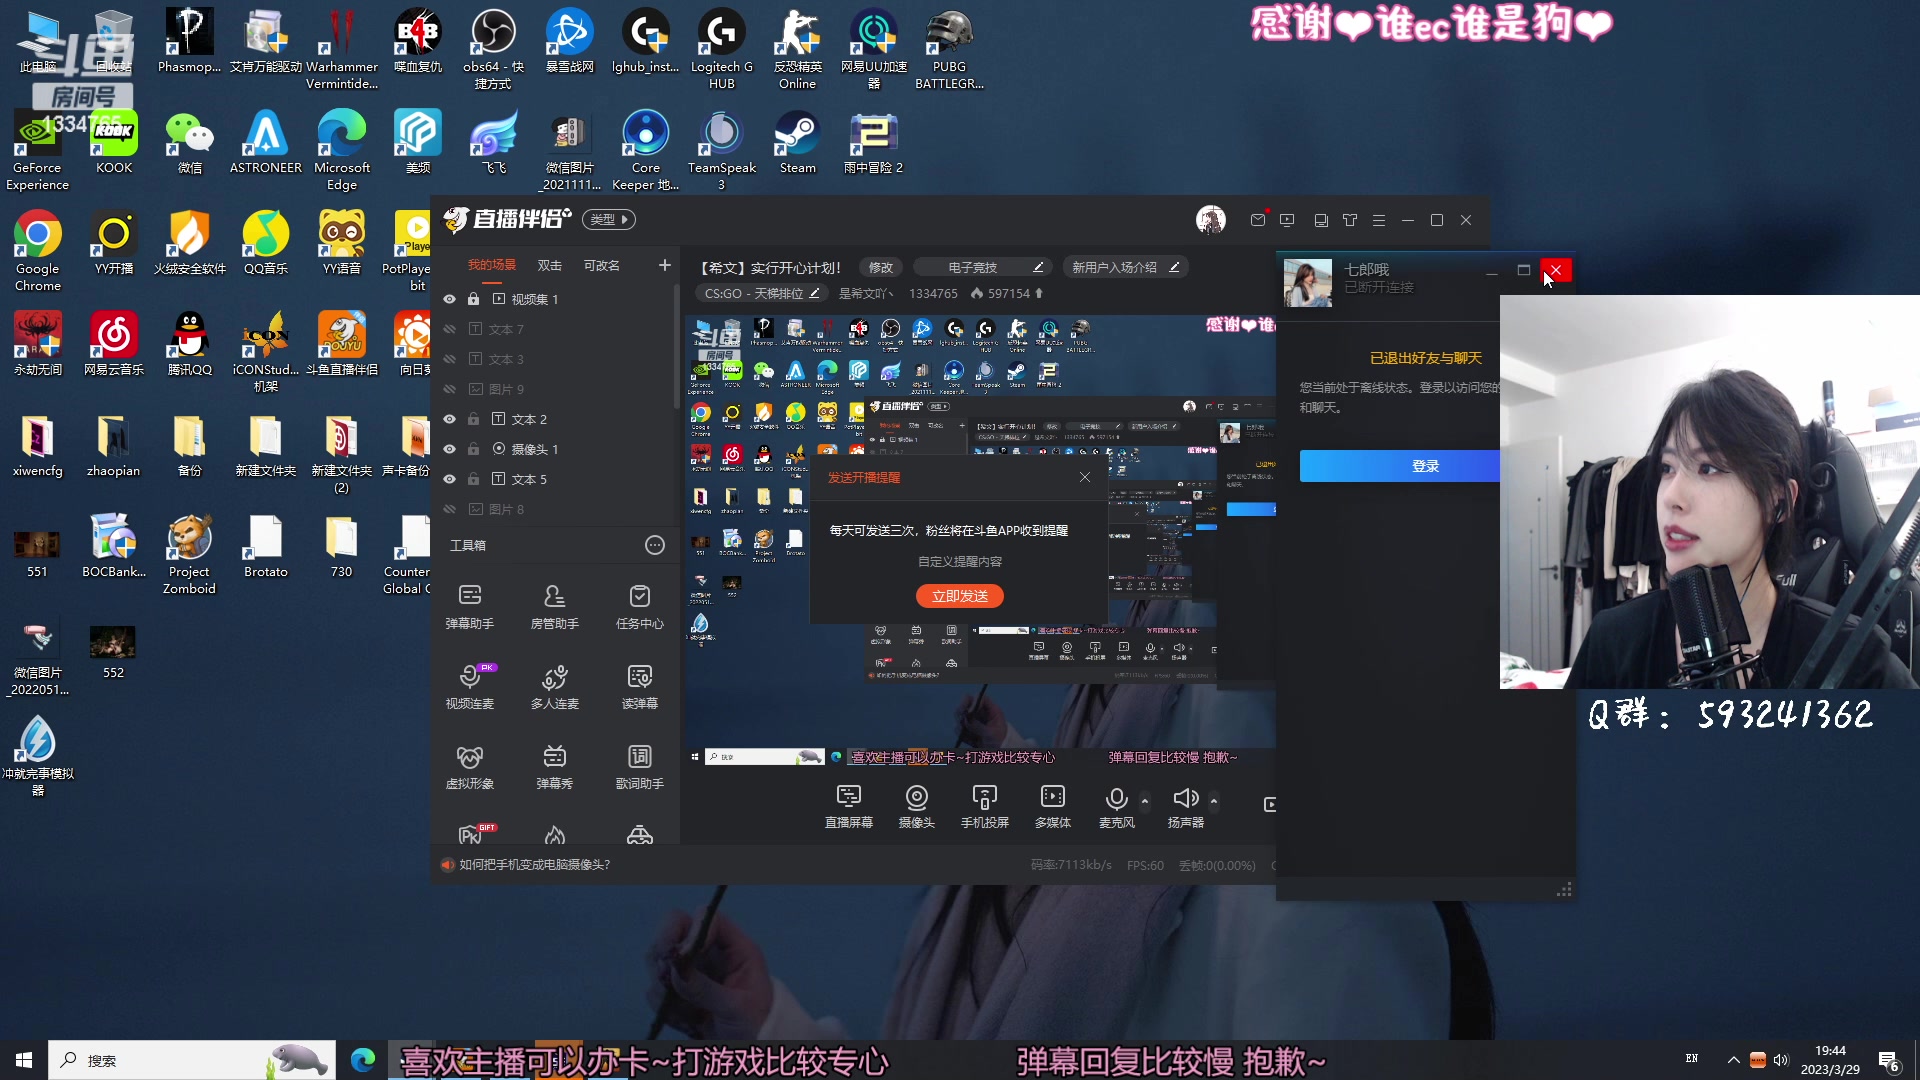Open the 类型 dropdown next to logo
Image resolution: width=1920 pixels, height=1080 pixels.
609,220
